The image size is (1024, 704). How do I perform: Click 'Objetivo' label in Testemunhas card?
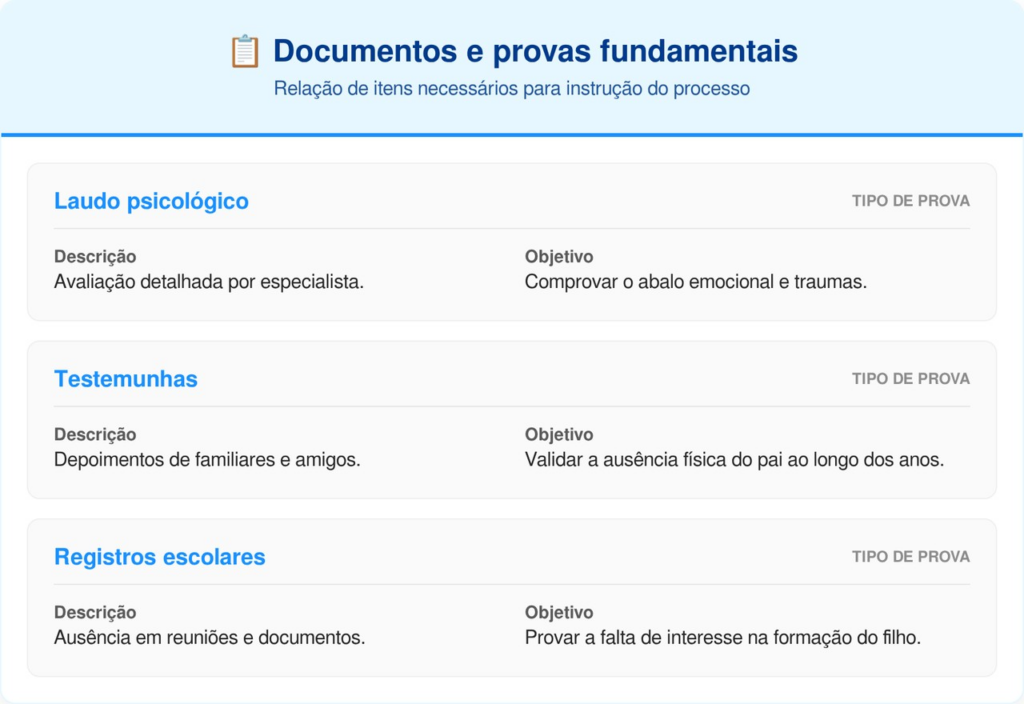click(x=559, y=435)
